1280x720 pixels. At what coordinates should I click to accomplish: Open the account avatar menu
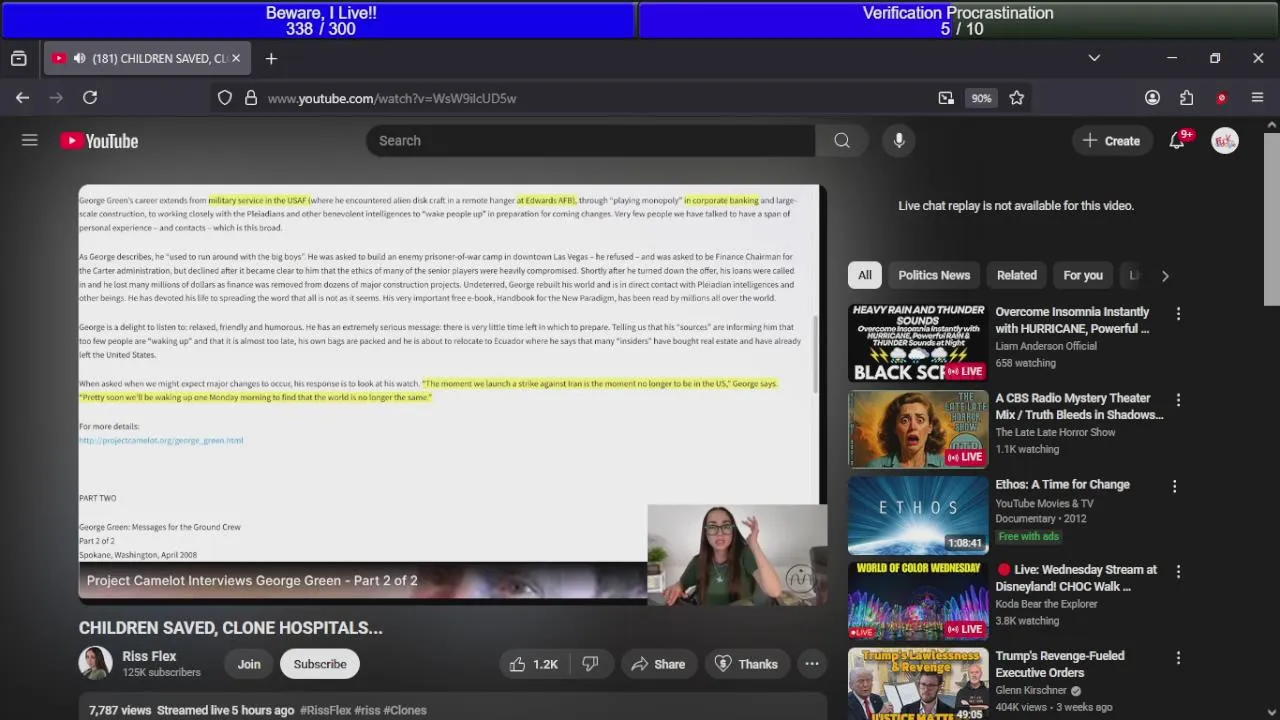pyautogui.click(x=1225, y=141)
